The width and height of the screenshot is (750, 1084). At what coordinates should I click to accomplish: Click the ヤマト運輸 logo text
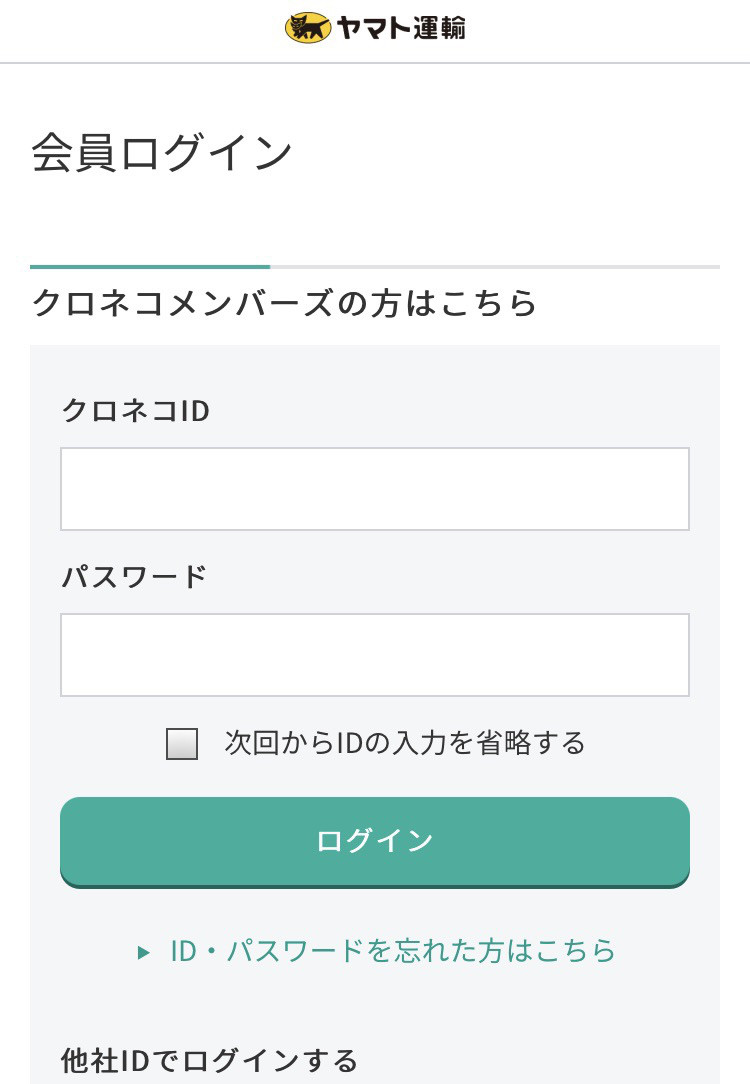point(401,28)
